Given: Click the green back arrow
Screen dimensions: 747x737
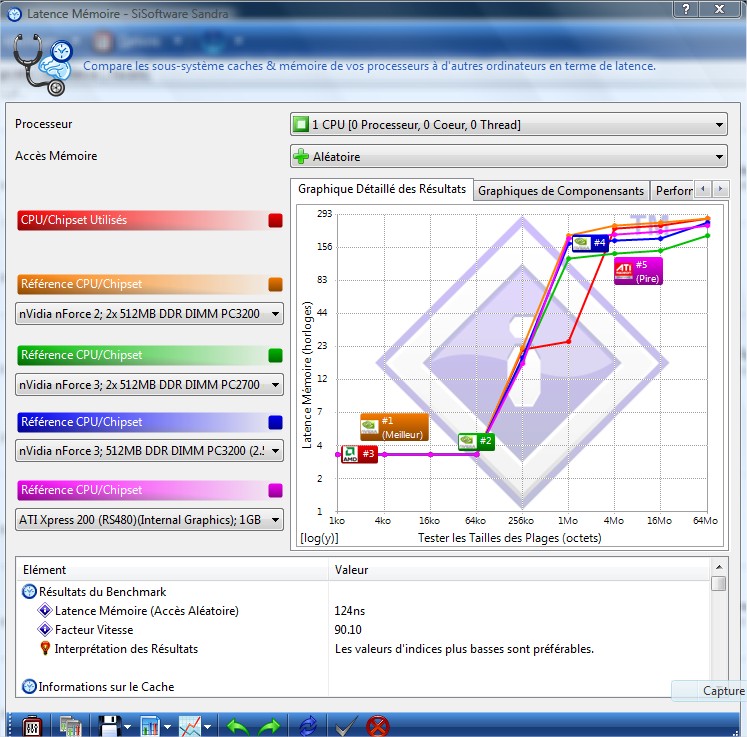Looking at the screenshot, I should pyautogui.click(x=237, y=727).
